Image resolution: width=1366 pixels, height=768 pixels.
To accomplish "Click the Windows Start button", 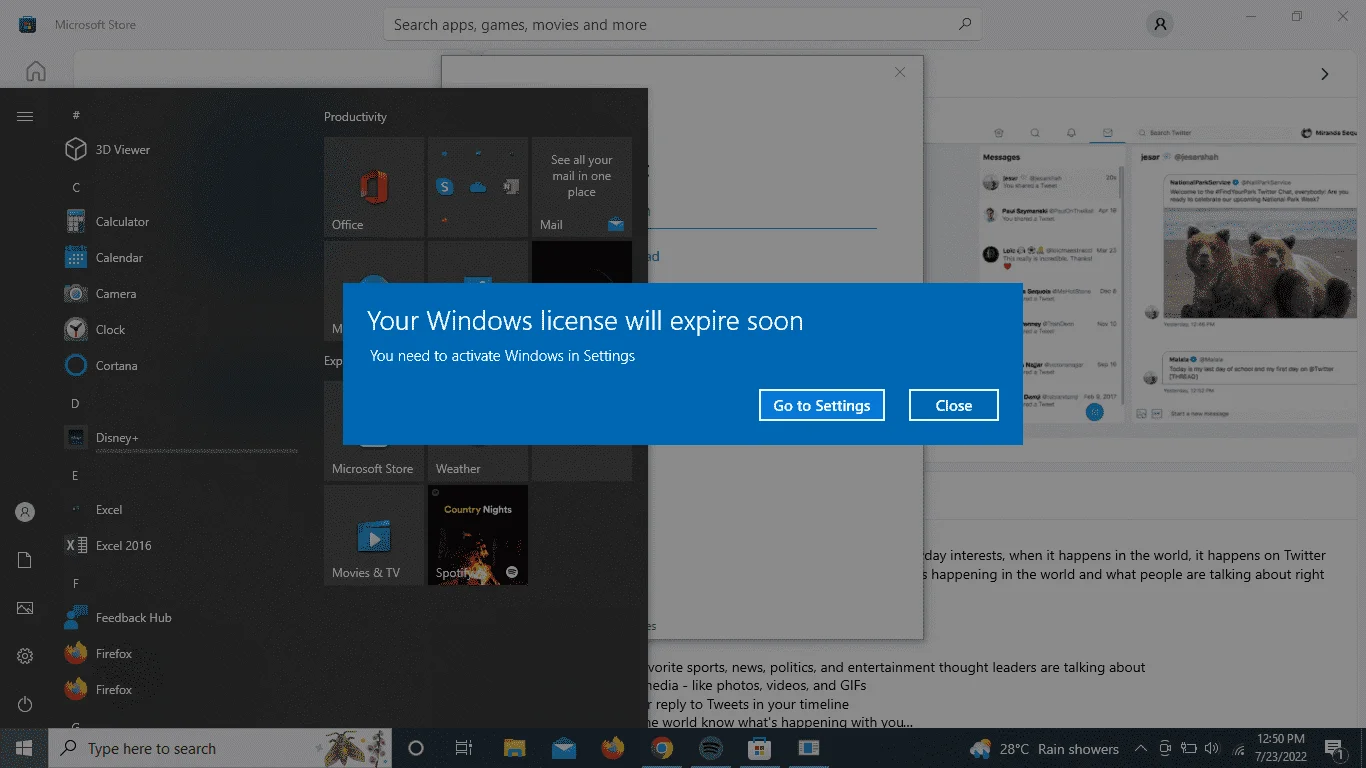I will (24, 748).
